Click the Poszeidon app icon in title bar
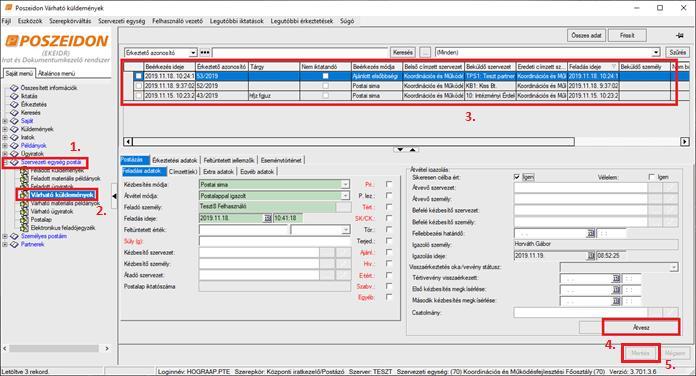This screenshot has height=376, width=696. pyautogui.click(x=8, y=8)
